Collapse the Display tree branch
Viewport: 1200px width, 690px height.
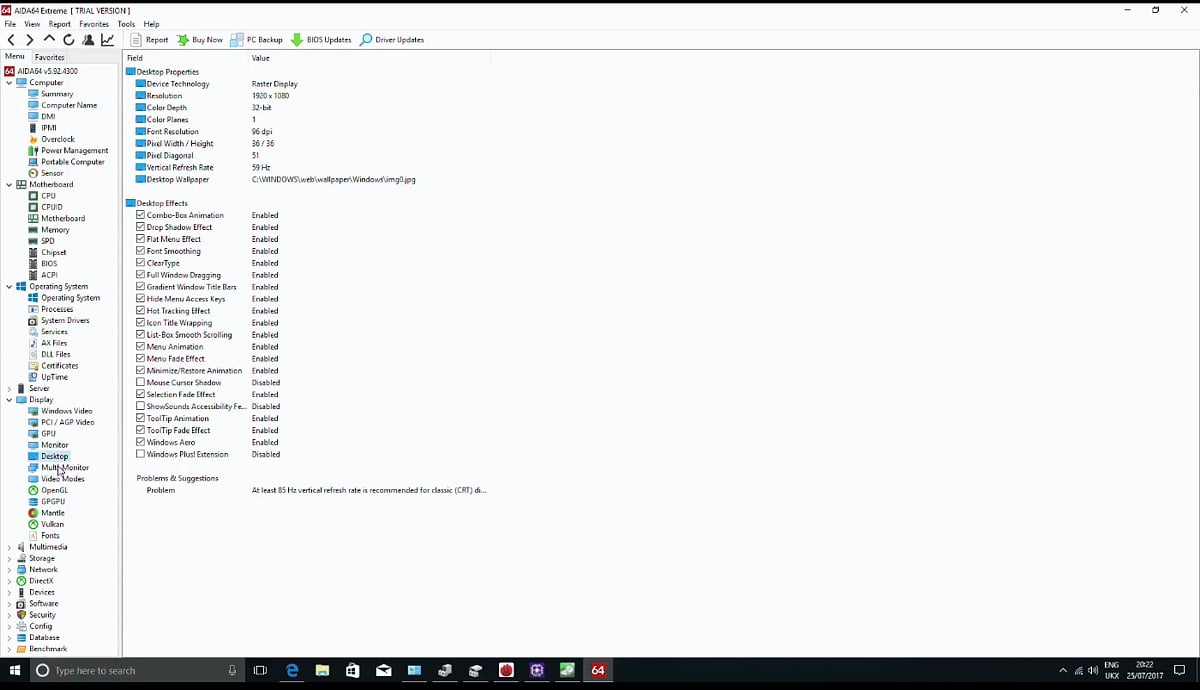(x=8, y=399)
